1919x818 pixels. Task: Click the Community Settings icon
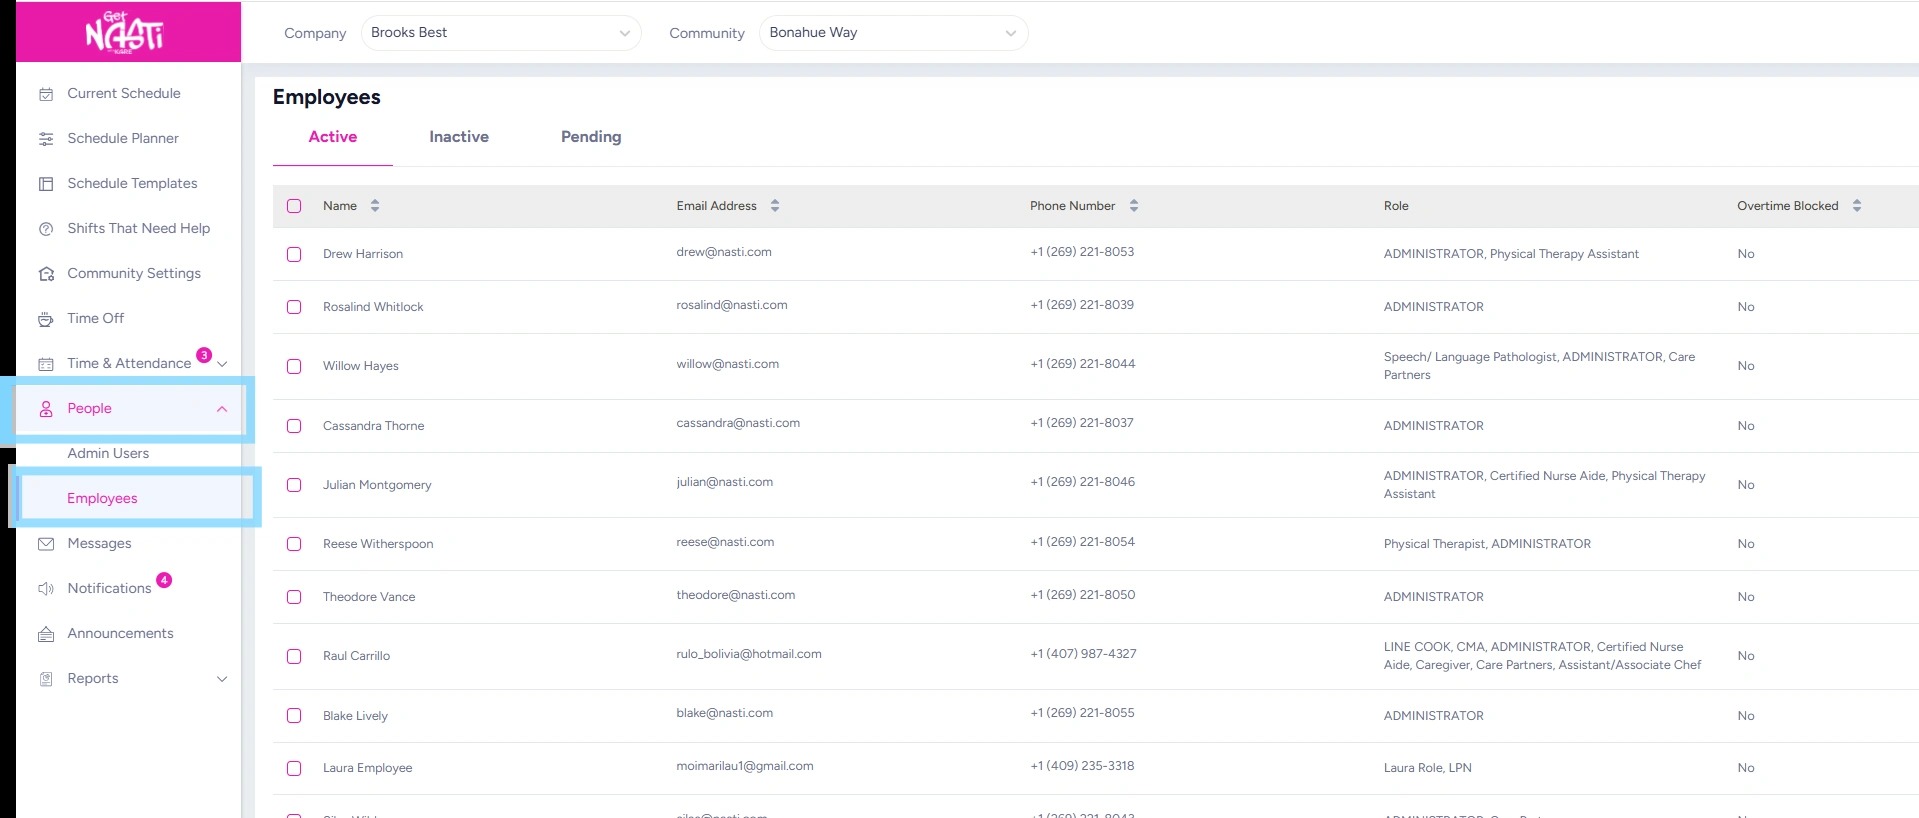tap(46, 274)
